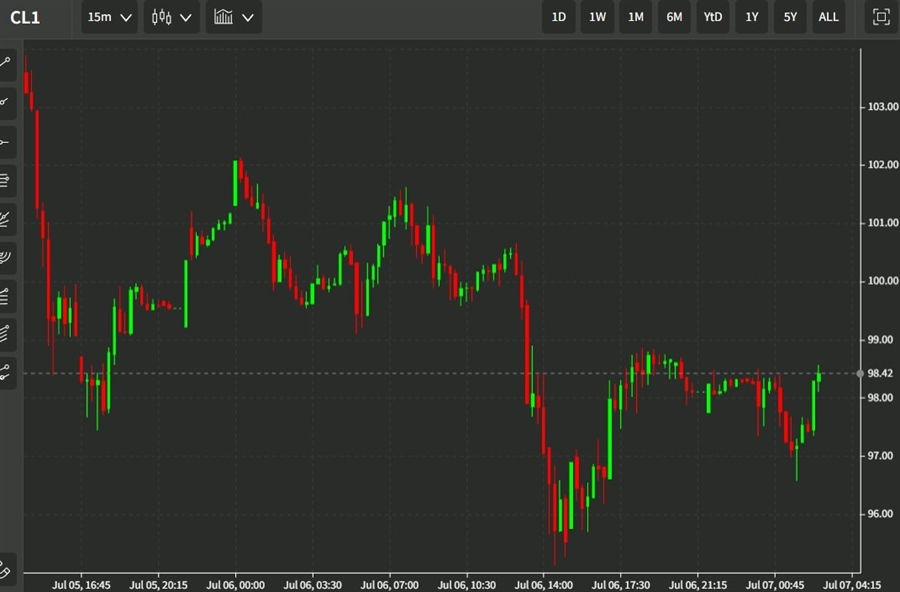The width and height of the screenshot is (900, 592).
Task: Click the Jul 05, 20:15 time label
Action: coord(158,585)
